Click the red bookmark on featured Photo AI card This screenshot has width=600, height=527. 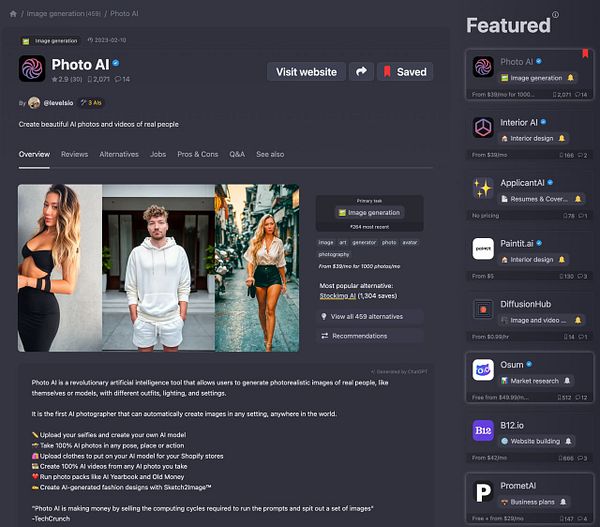coord(585,53)
